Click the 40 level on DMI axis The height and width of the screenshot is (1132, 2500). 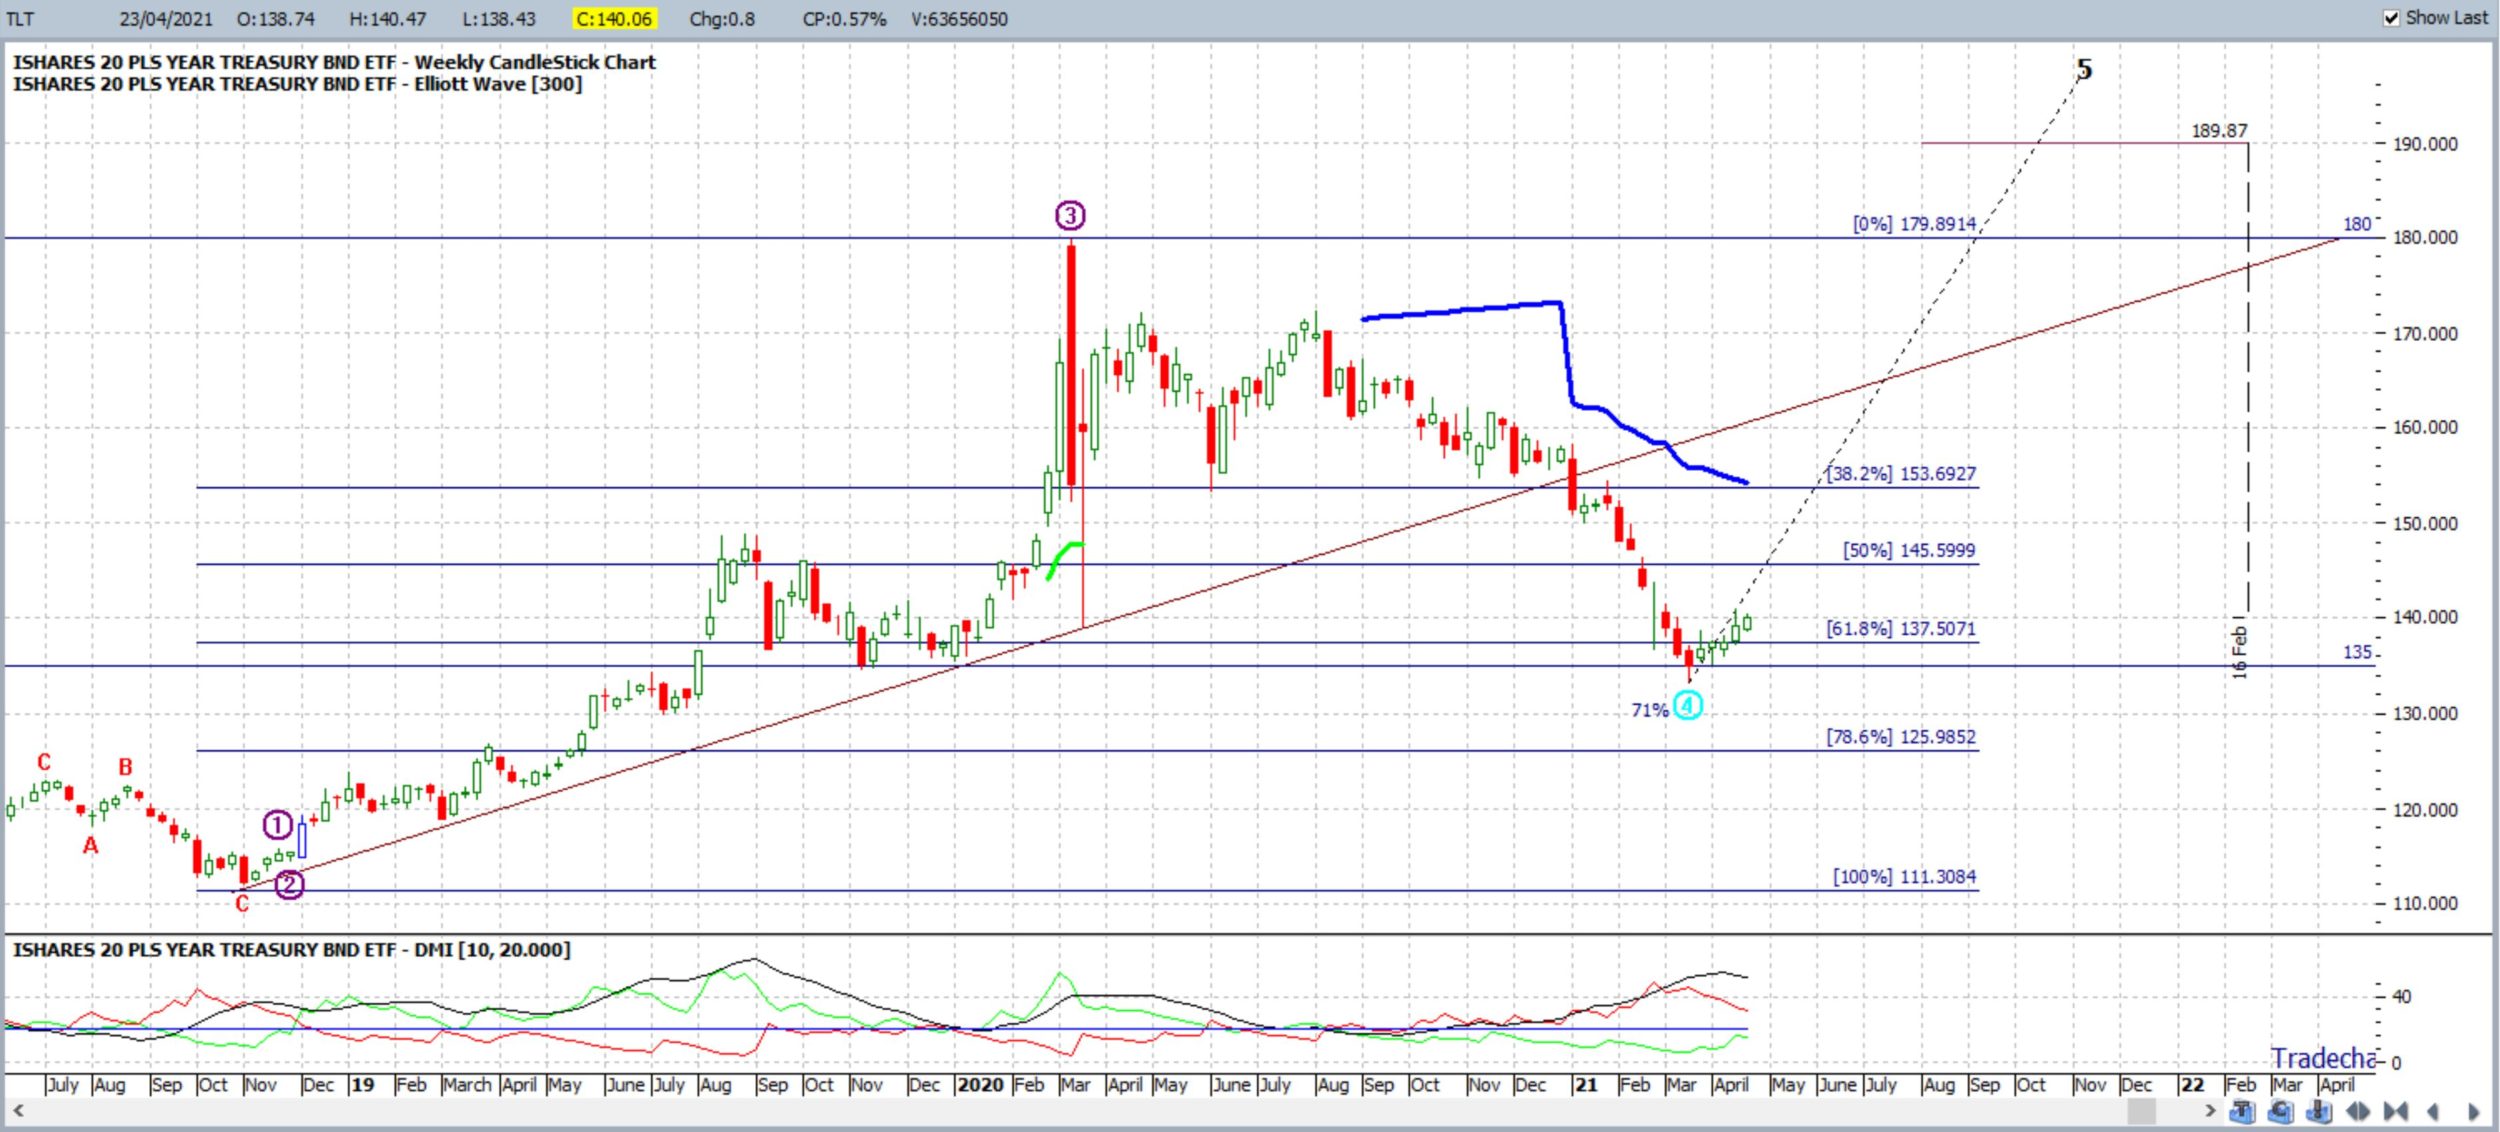pyautogui.click(x=2402, y=996)
